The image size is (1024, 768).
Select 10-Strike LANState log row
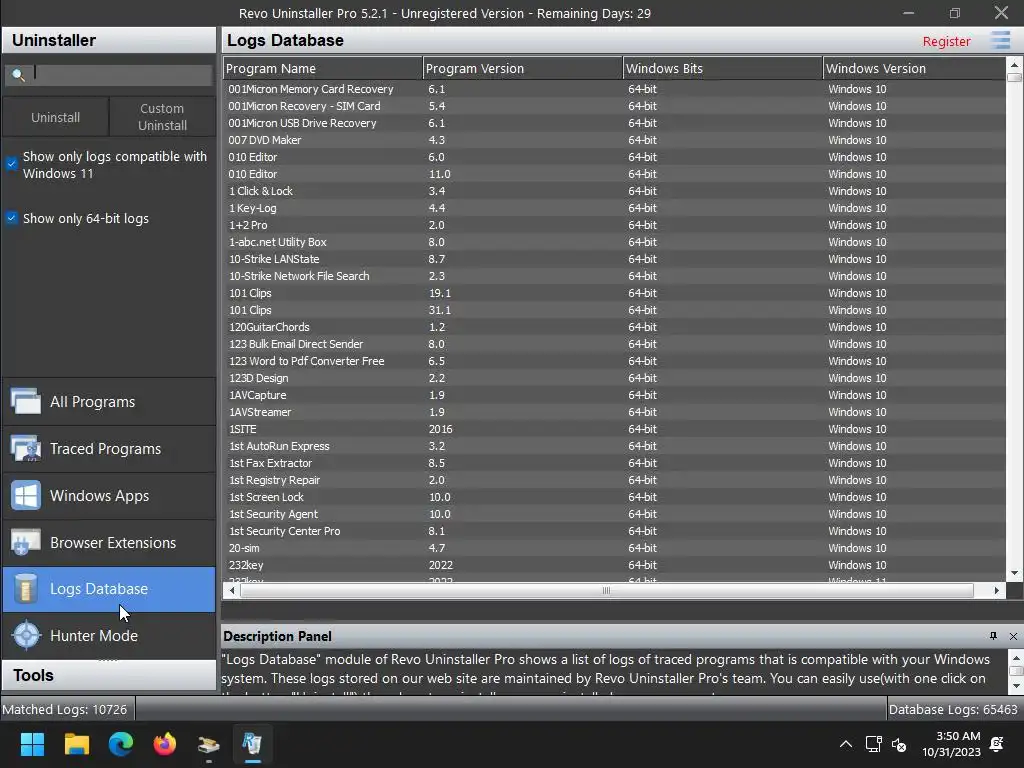[x=614, y=259]
